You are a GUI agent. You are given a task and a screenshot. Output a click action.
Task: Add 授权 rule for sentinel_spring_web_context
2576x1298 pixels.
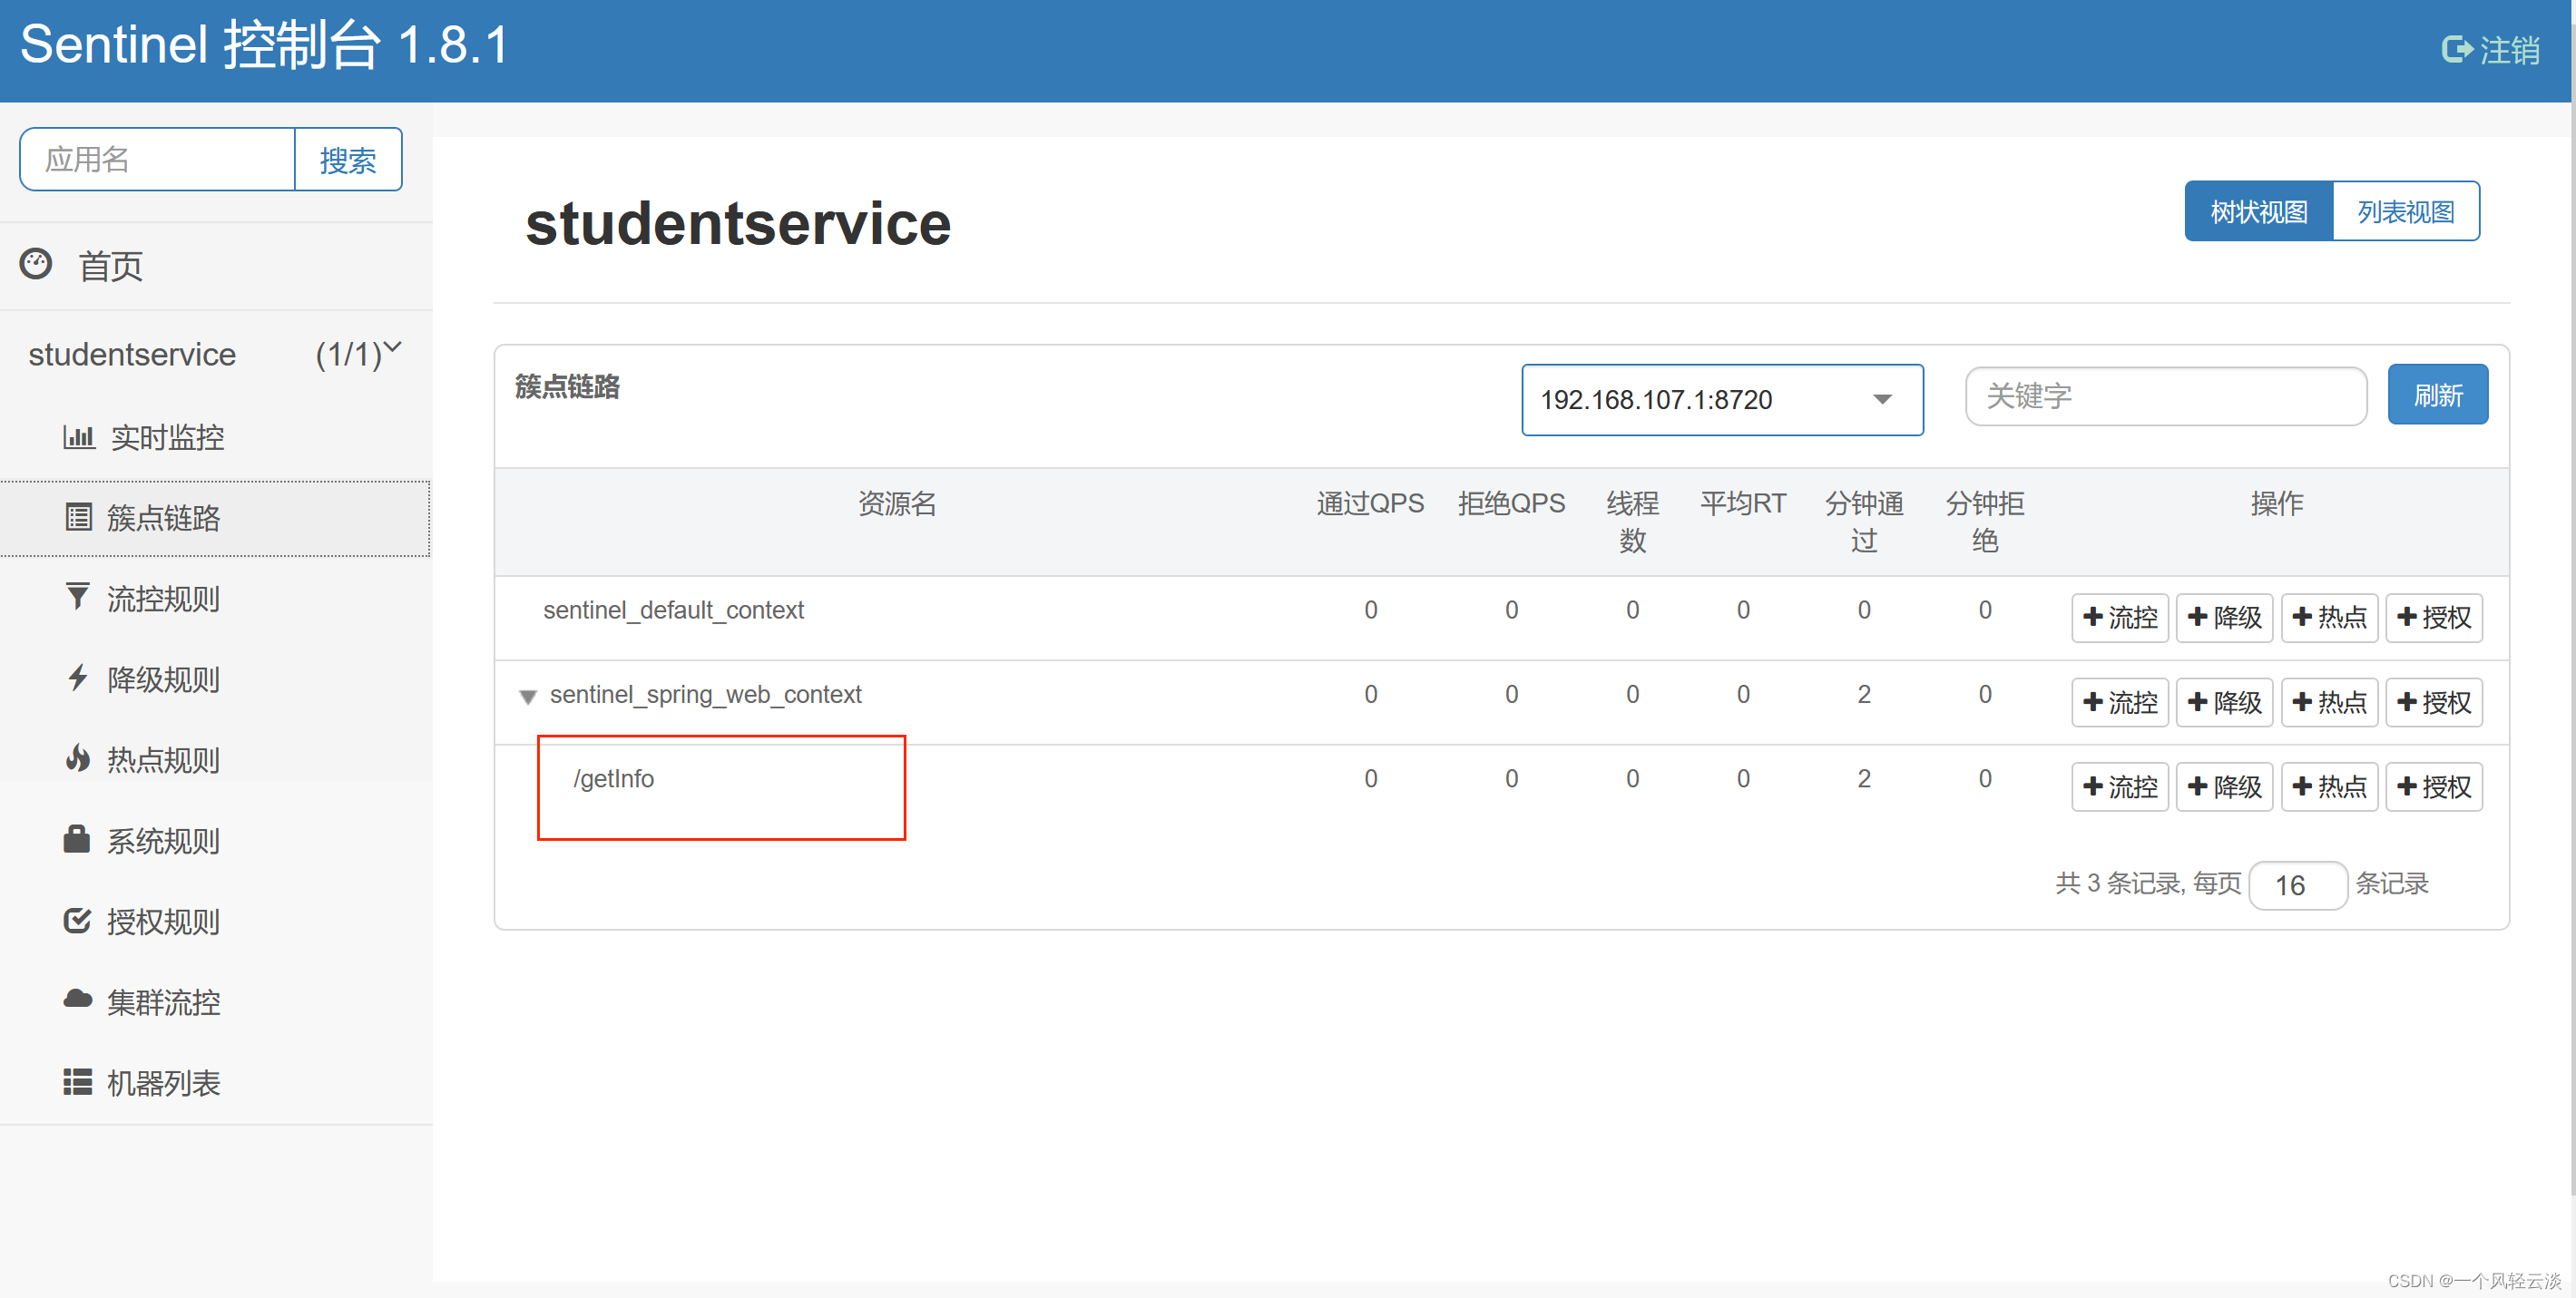(x=2434, y=702)
